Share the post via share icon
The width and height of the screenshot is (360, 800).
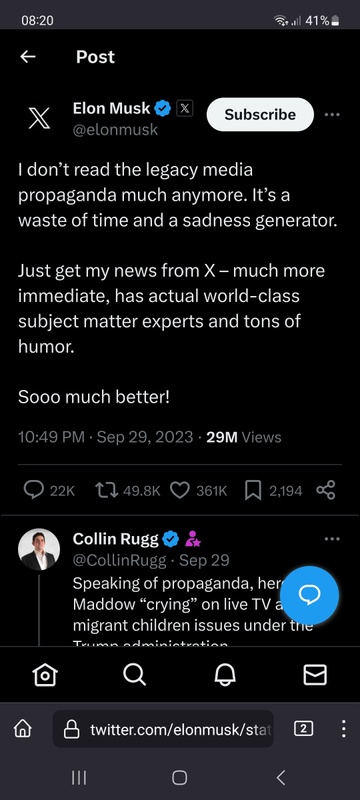click(x=326, y=490)
